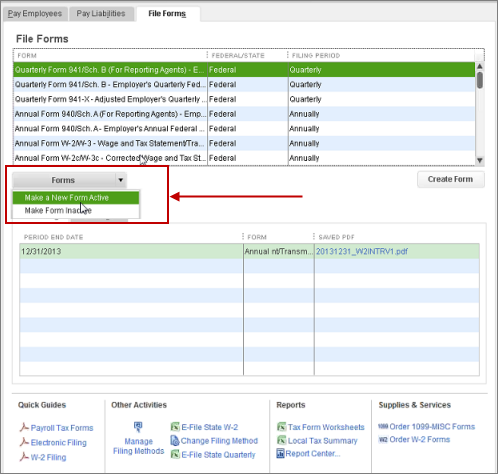Select the File Forms tab
498x474 pixels.
167,14
